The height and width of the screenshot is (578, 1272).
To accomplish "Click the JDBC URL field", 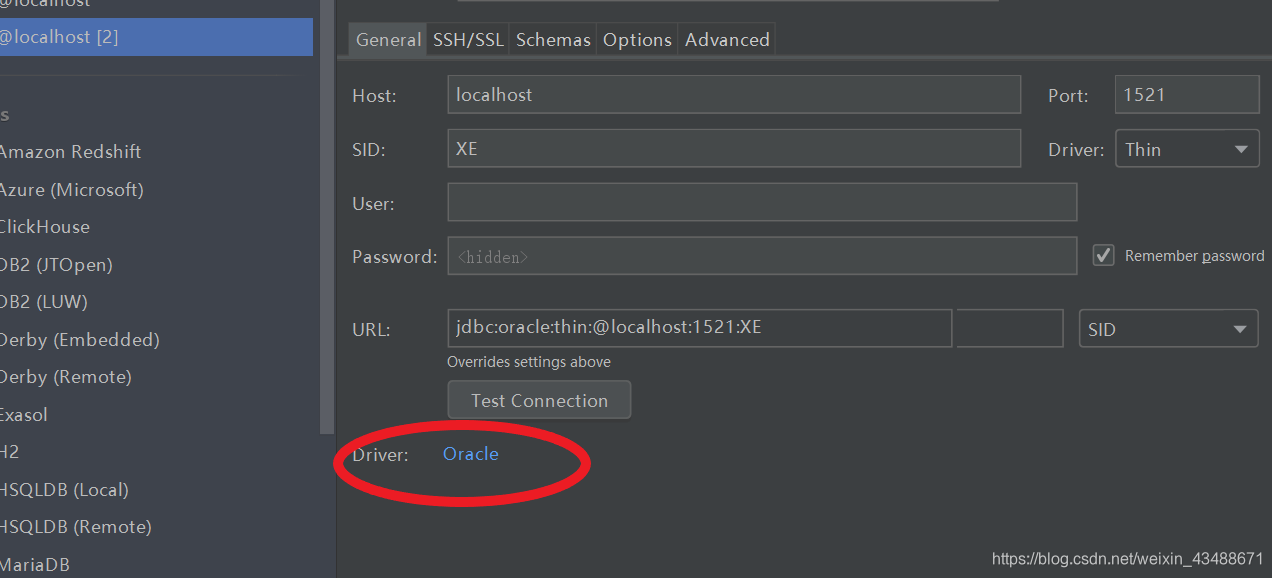I will point(699,328).
